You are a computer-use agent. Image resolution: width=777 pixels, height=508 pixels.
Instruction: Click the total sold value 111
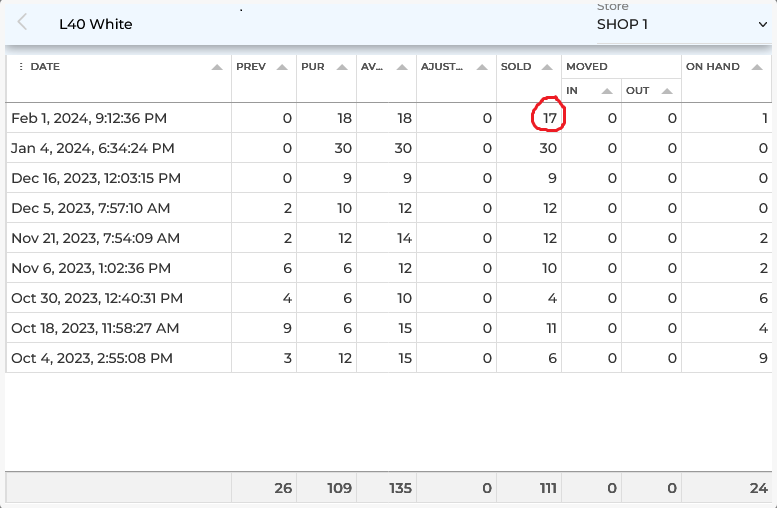coord(543,489)
